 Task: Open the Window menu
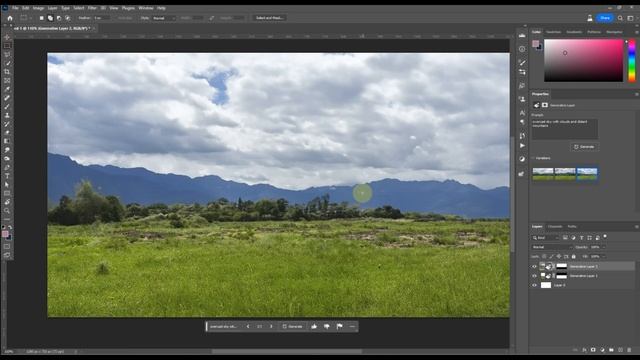click(x=146, y=8)
